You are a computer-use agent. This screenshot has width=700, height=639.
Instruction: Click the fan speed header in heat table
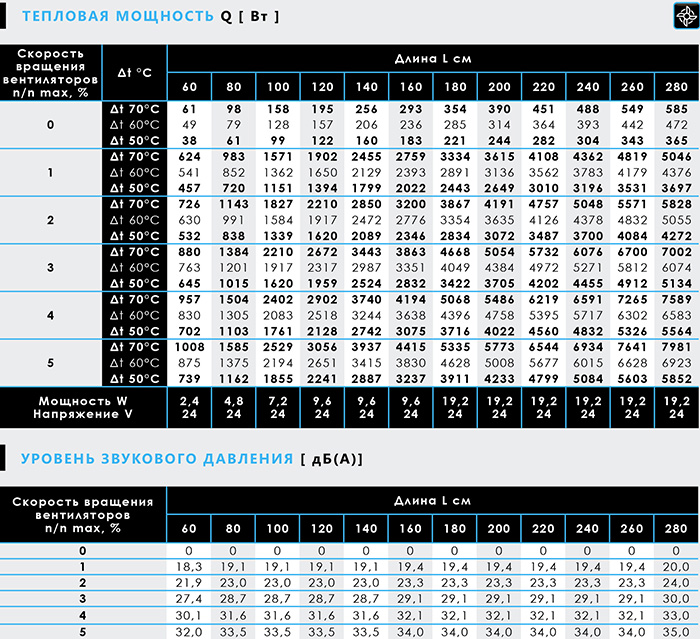pos(50,73)
